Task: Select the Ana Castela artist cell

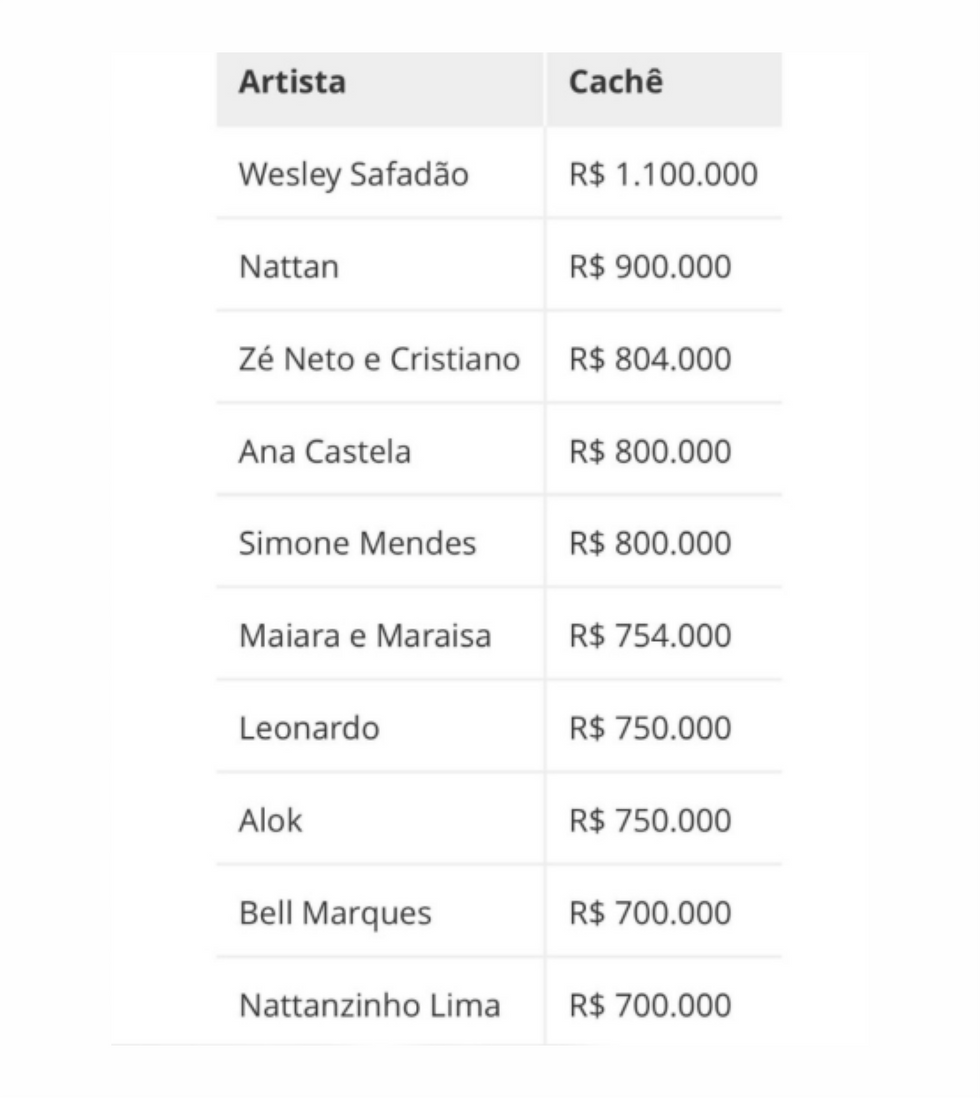Action: 324,451
